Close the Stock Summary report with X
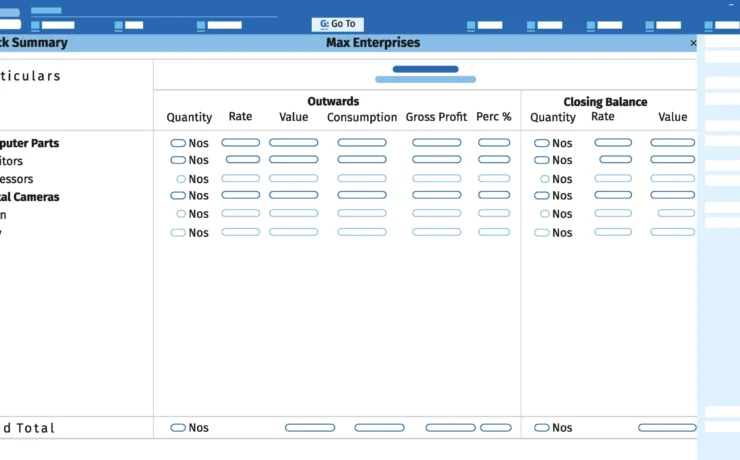Screen dimensions: 740x460 (693, 43)
